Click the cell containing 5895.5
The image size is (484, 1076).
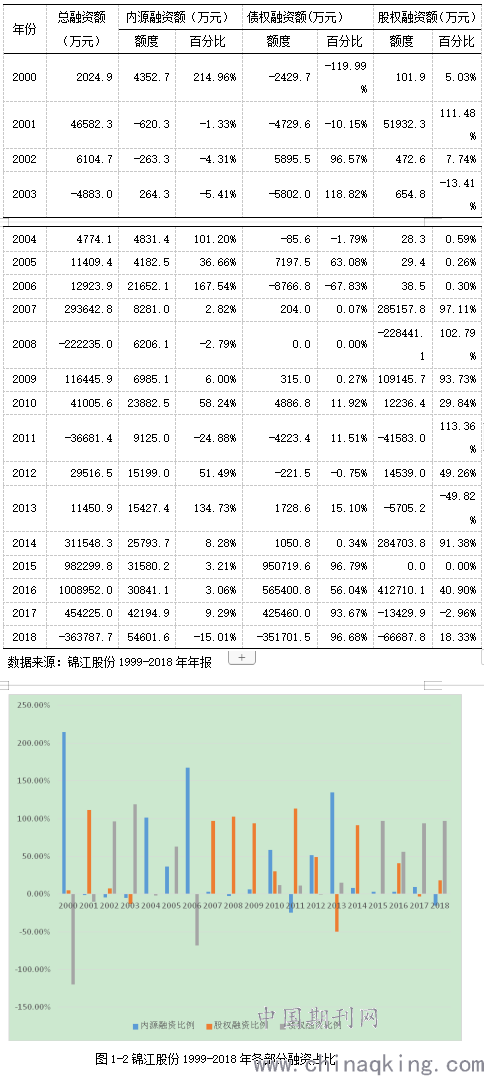[x=281, y=159]
